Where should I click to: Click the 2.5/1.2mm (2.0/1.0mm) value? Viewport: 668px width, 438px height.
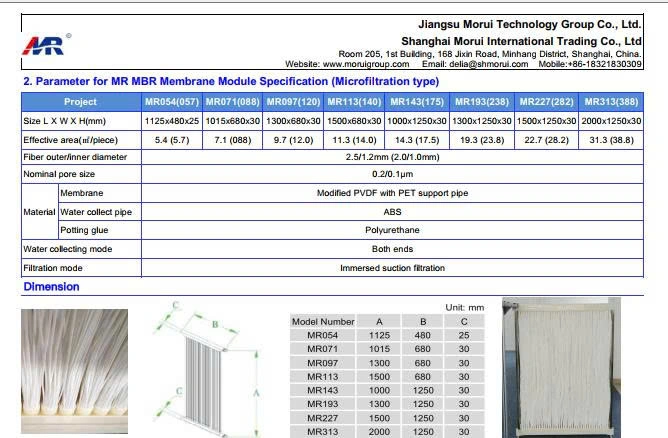pos(392,157)
